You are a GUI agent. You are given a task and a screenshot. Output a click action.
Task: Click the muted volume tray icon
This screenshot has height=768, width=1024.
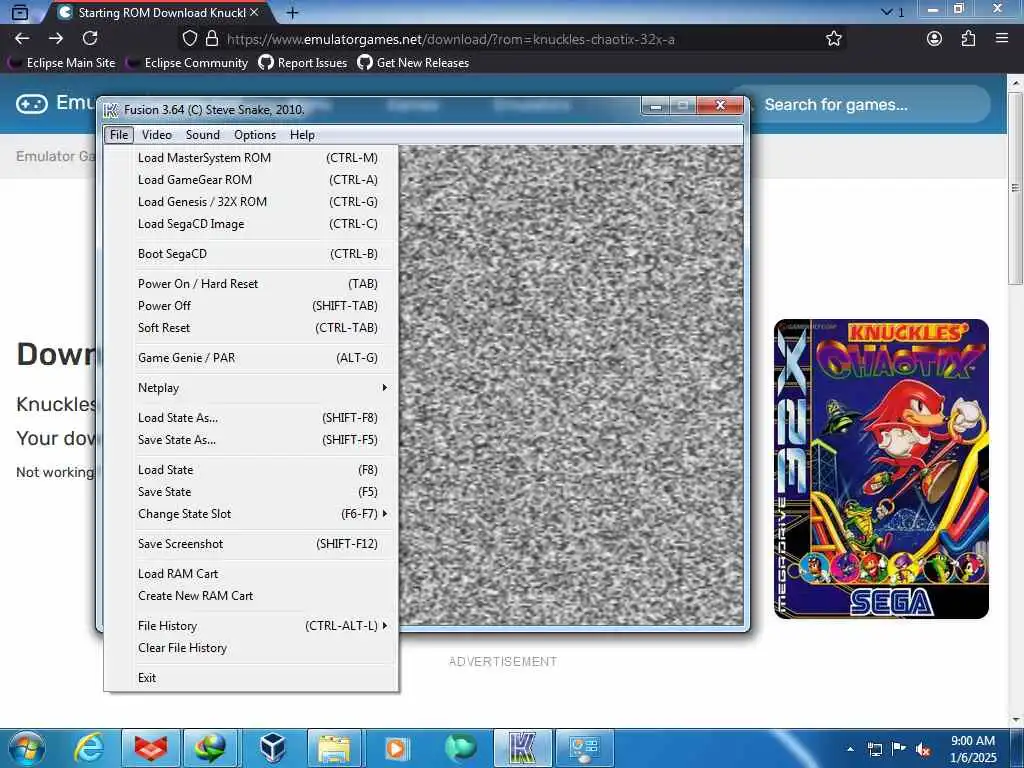[x=923, y=750]
